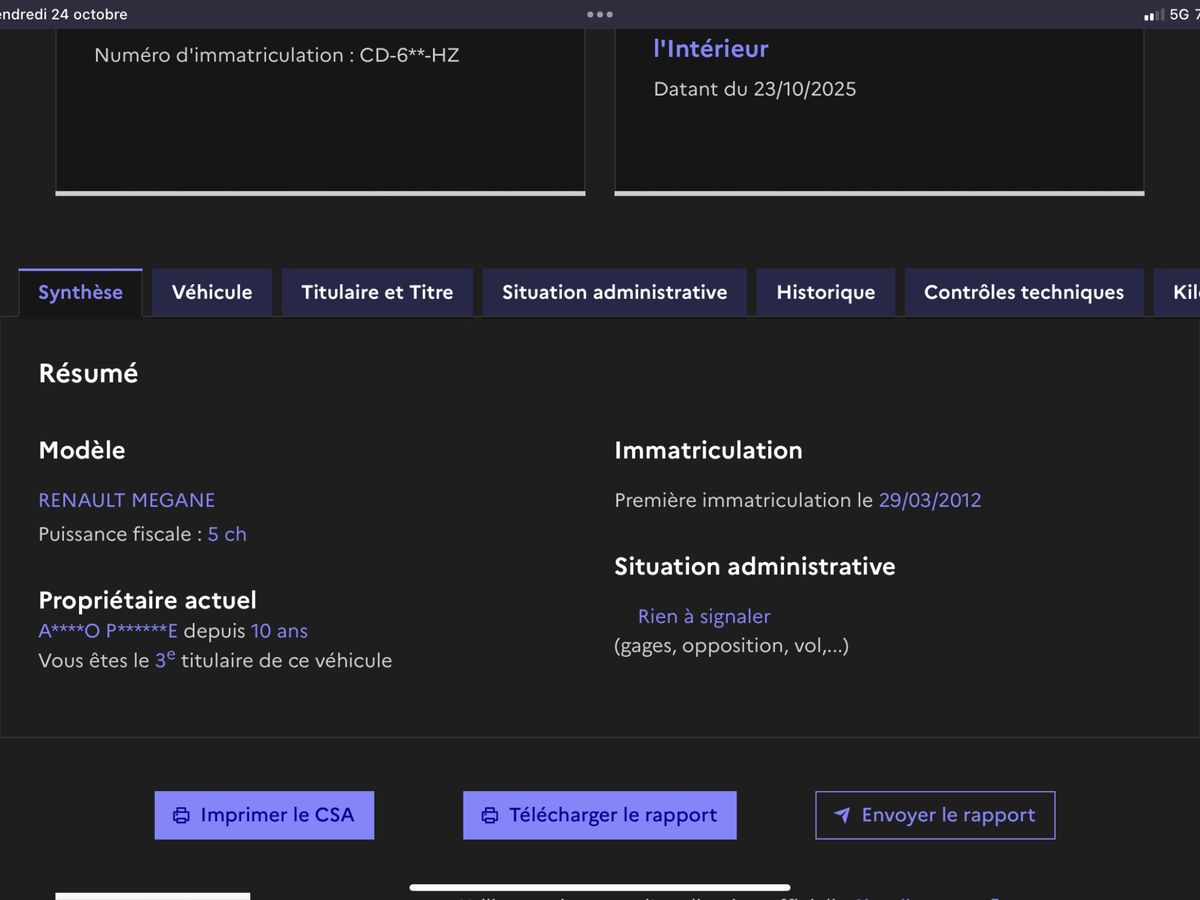Screen dimensions: 1200x900
Task: Click the printer icon on Imprimer le CSA
Action: pos(181,815)
